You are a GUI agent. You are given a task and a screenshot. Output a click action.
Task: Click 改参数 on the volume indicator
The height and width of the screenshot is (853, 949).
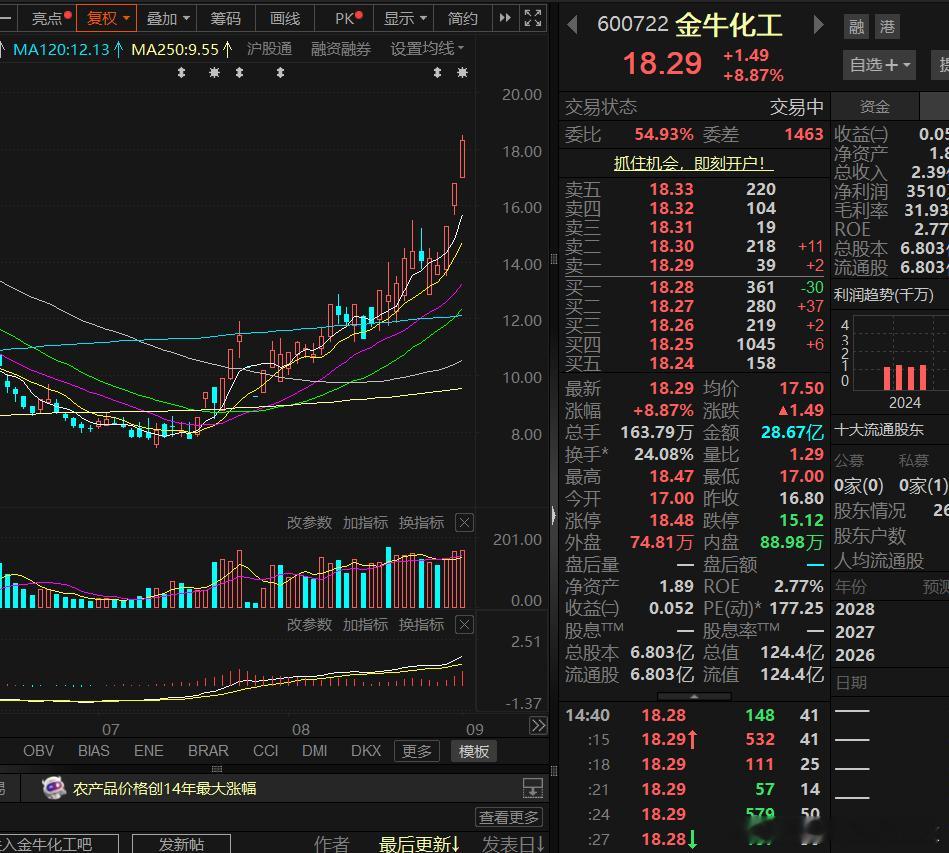coord(309,522)
